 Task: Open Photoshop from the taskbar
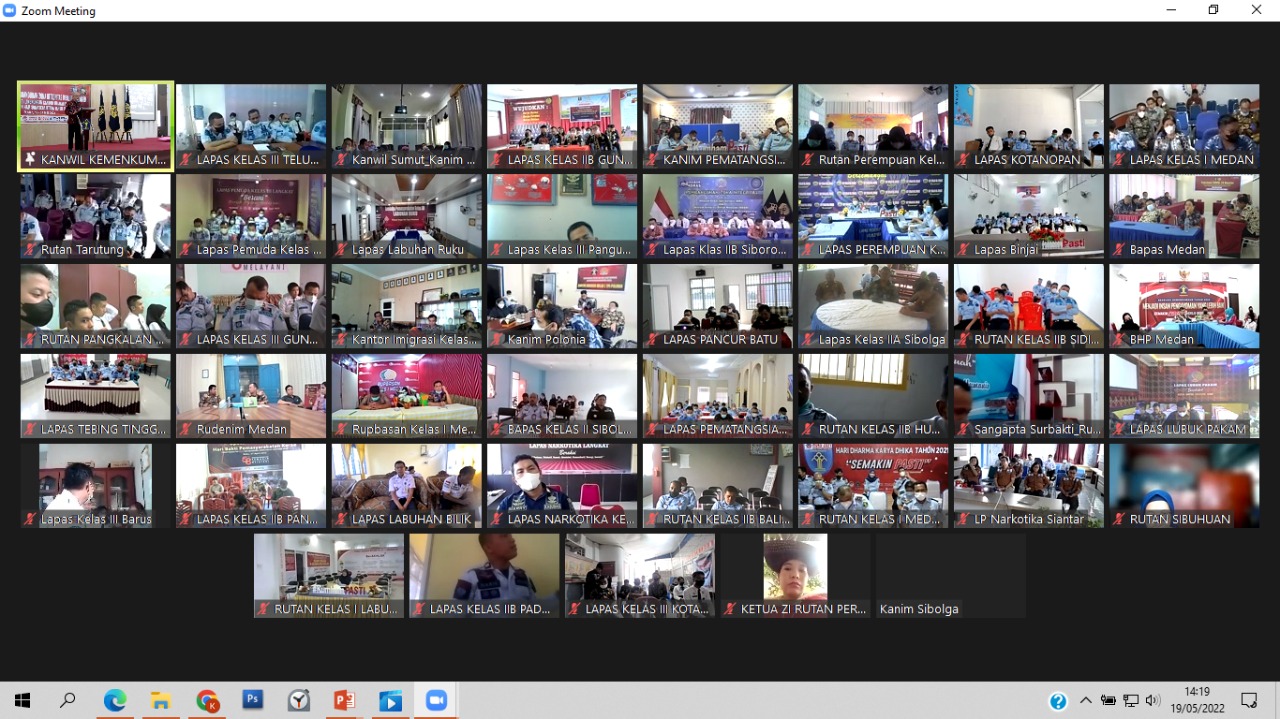253,701
